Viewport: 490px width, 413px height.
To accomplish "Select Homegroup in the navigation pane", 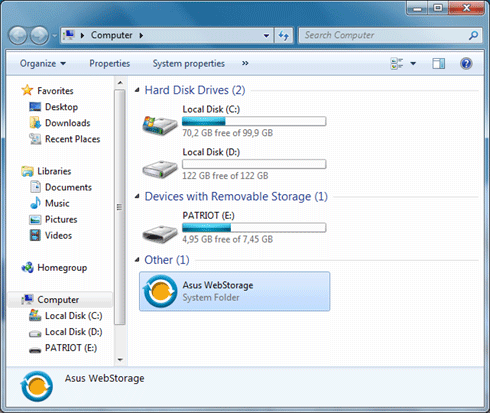I will (x=62, y=267).
